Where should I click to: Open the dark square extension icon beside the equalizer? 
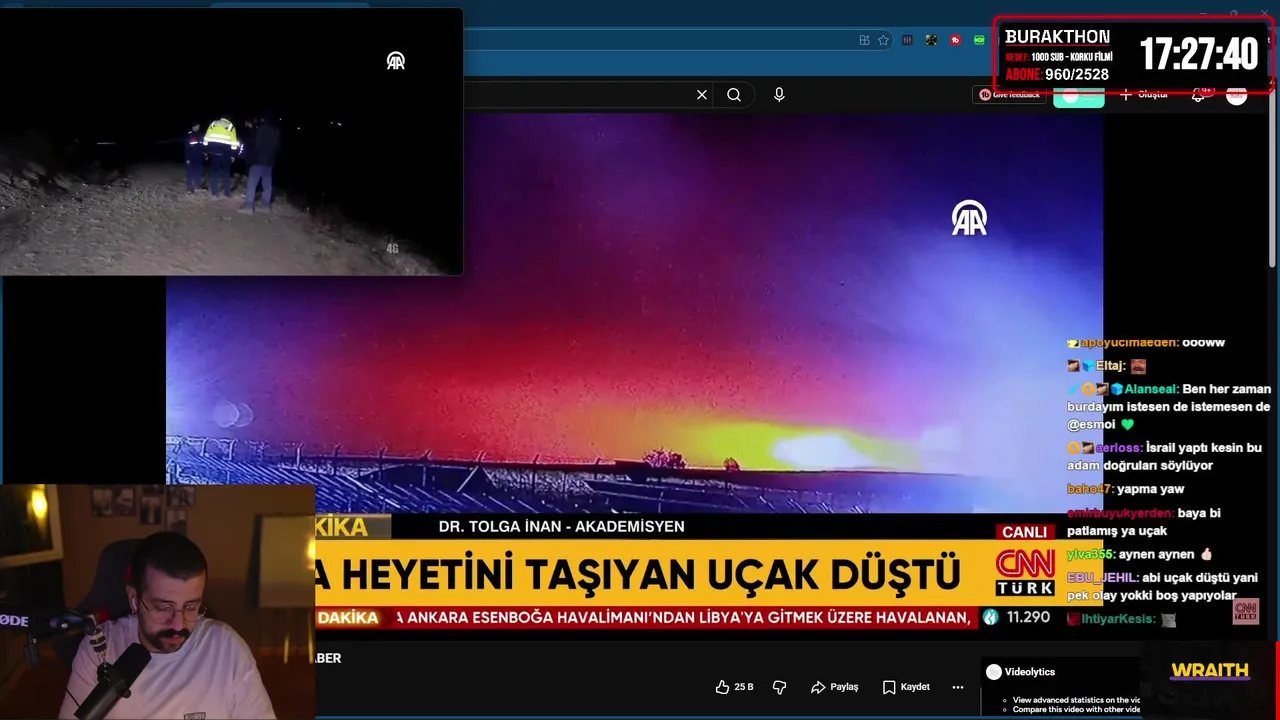pos(931,40)
